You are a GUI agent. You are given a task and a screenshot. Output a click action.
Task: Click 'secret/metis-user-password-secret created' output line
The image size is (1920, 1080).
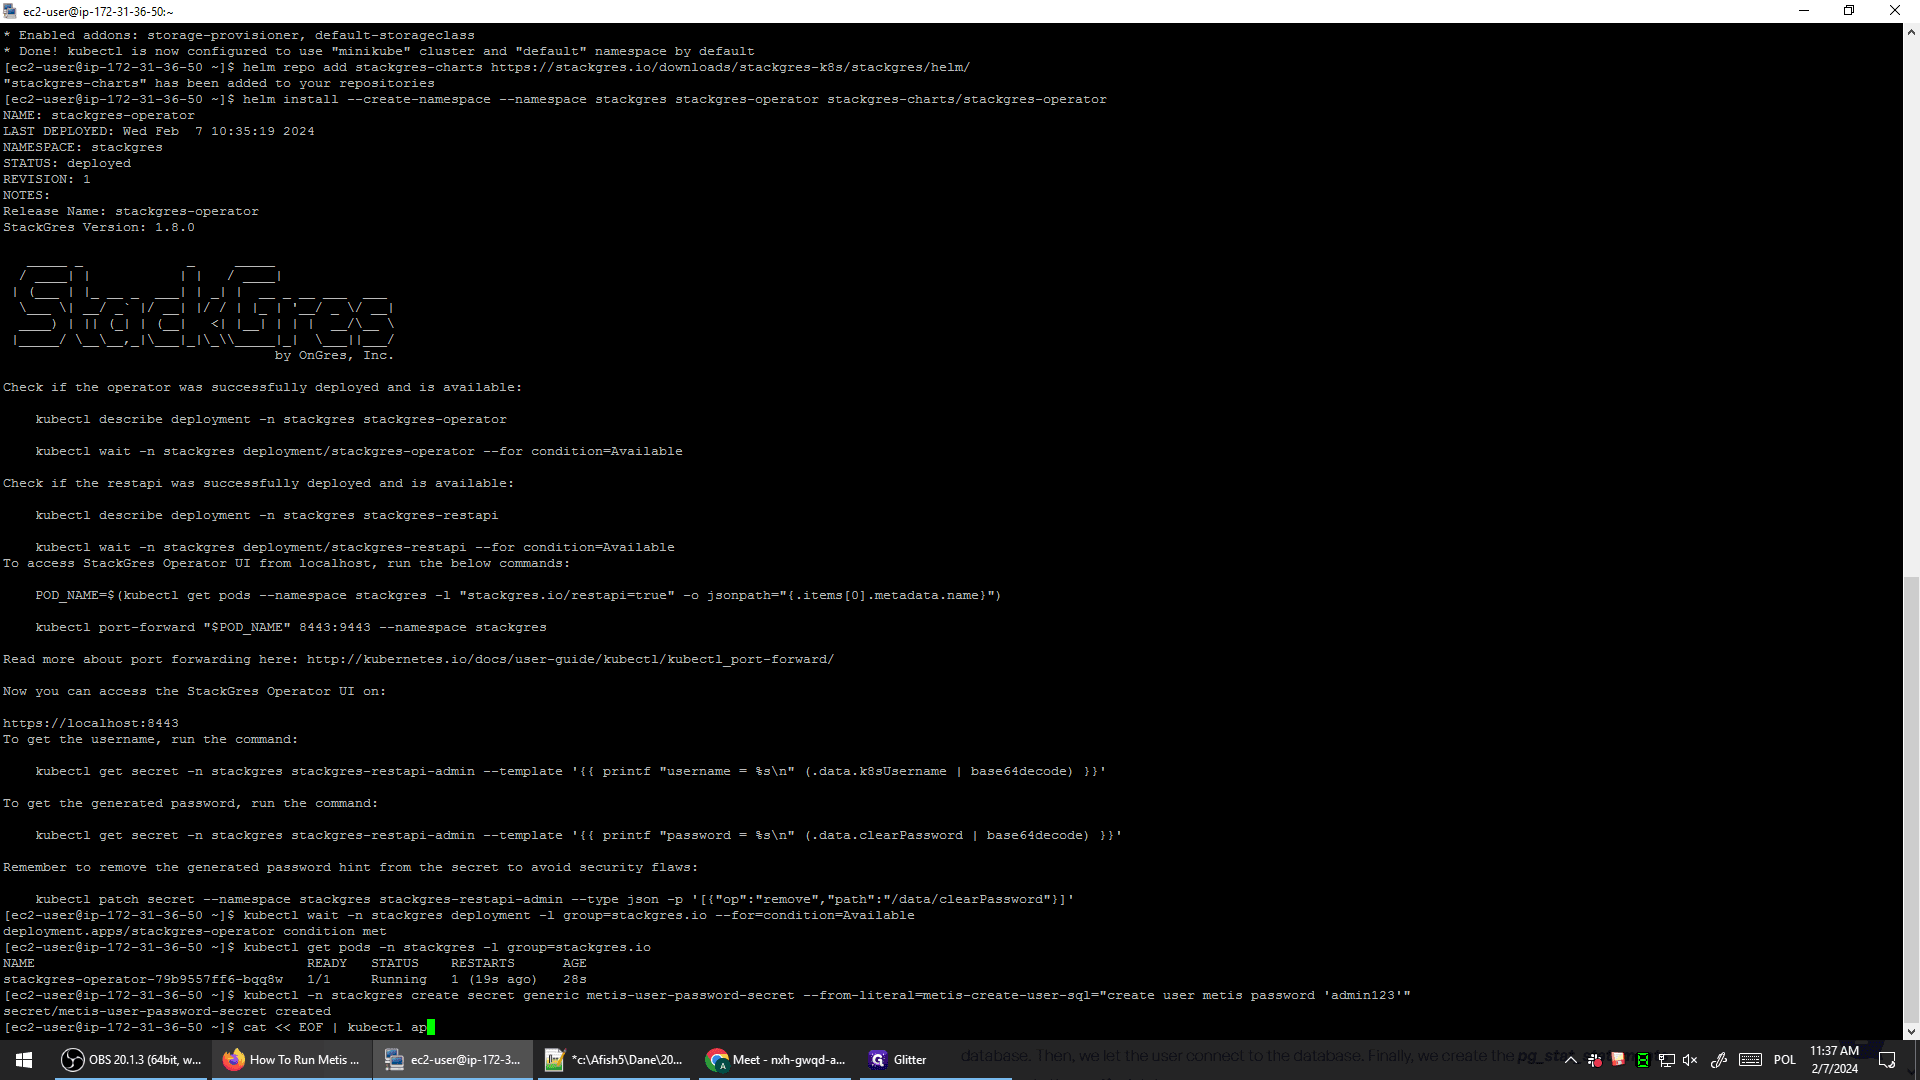[x=167, y=1011]
